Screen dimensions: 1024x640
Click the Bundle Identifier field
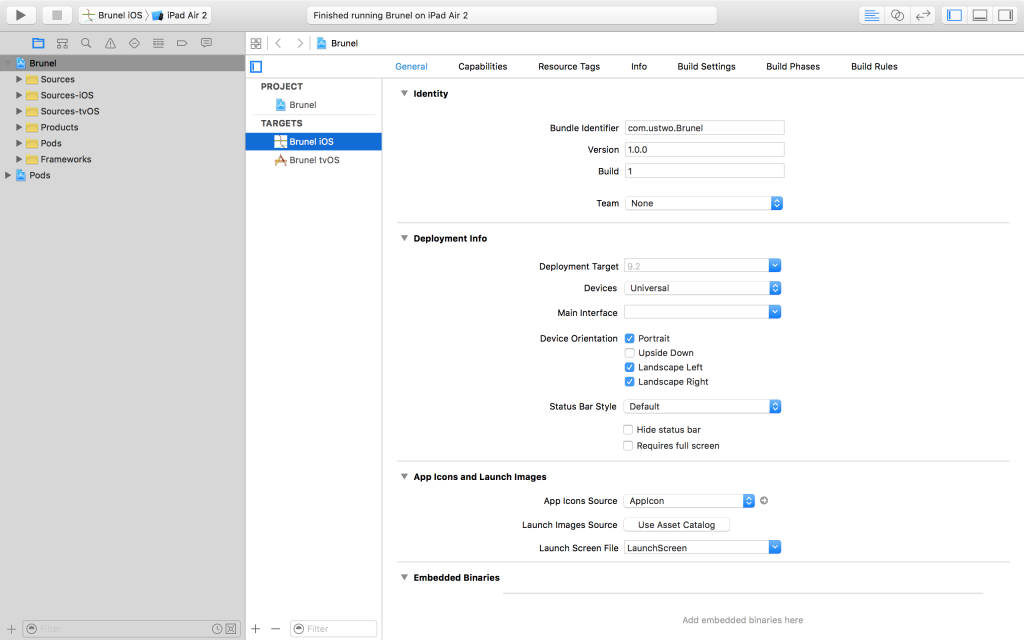705,128
